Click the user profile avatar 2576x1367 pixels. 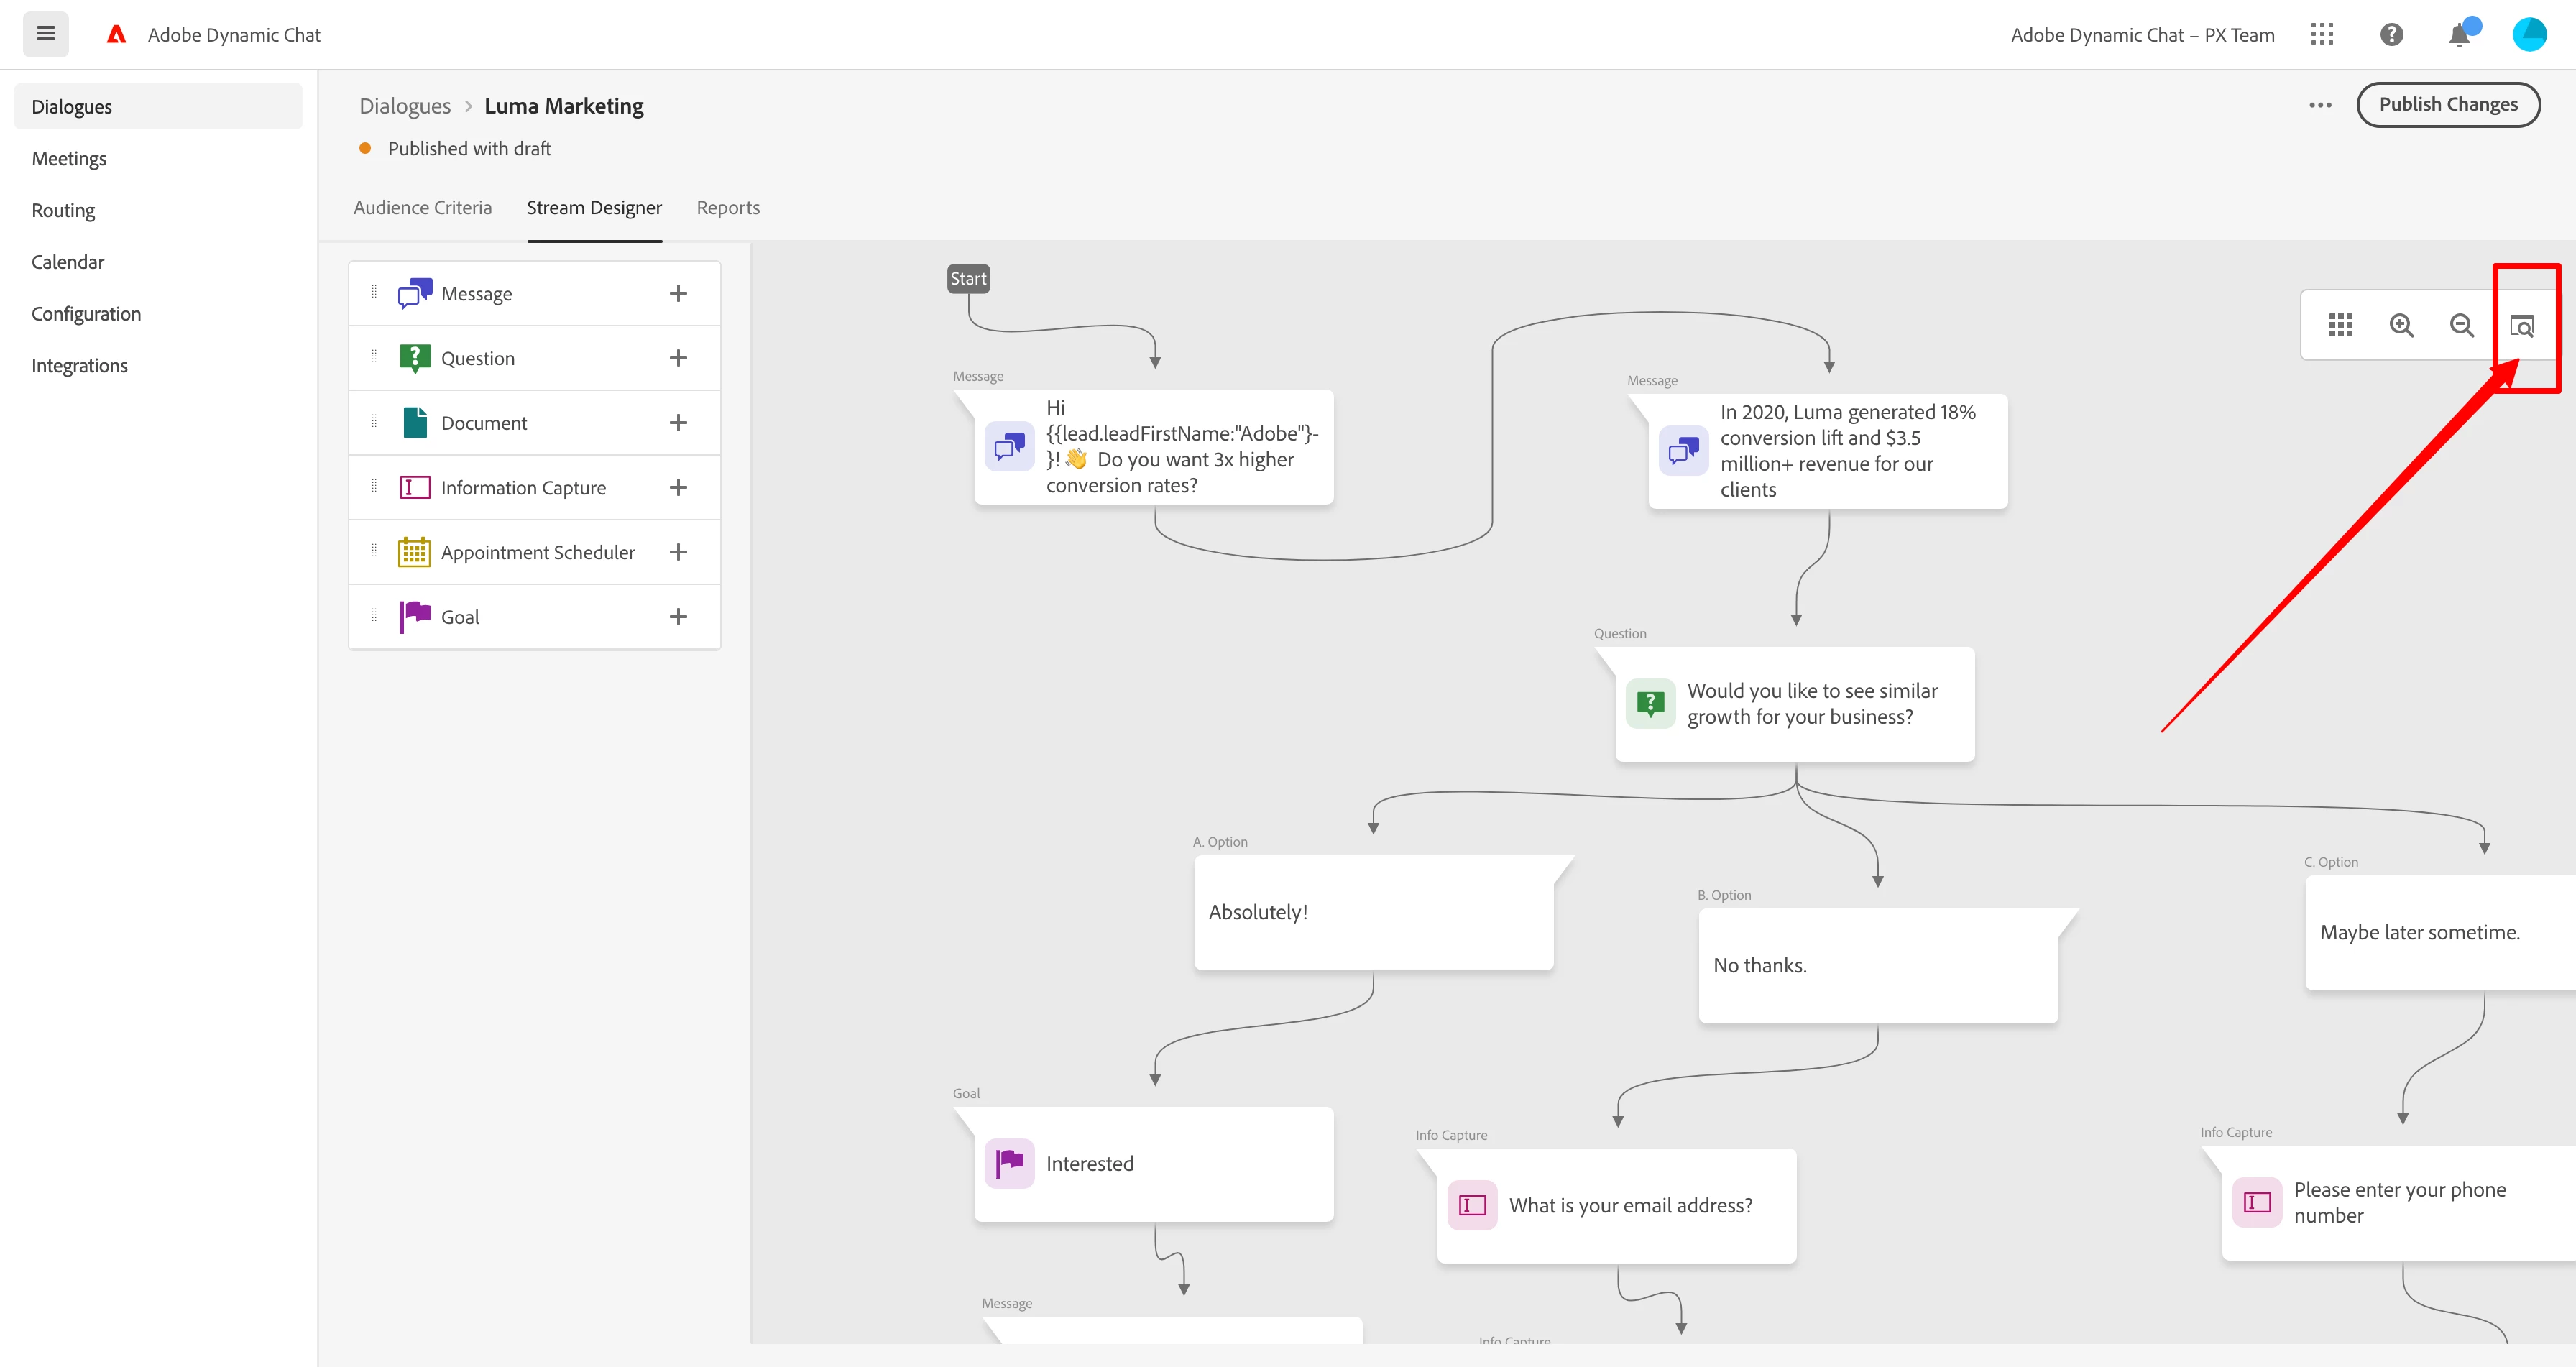coord(2529,35)
